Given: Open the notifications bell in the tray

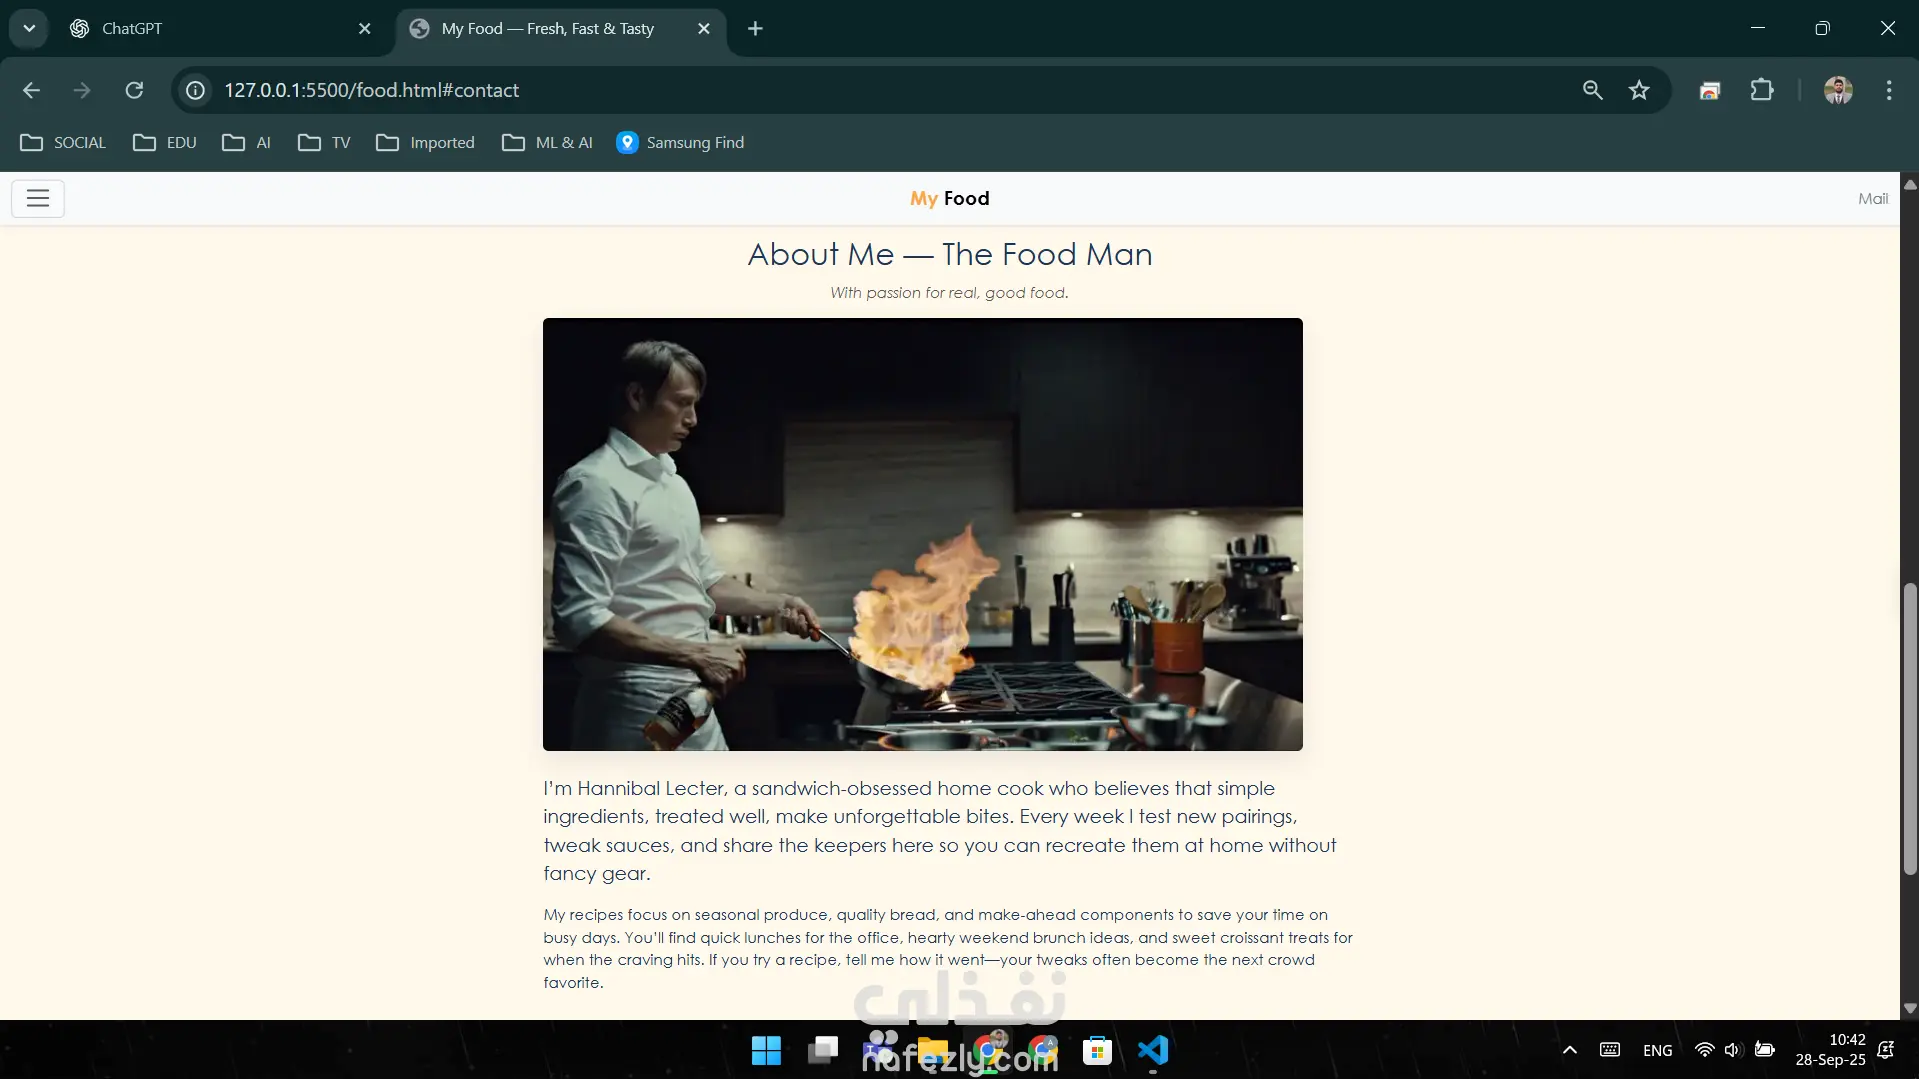Looking at the screenshot, I should tap(1886, 1050).
